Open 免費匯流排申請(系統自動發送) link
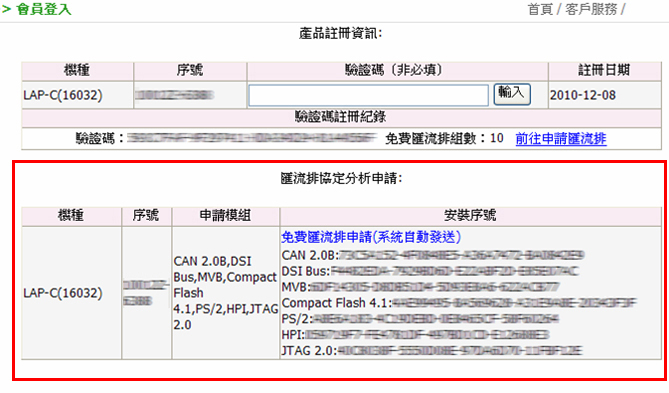669x393 pixels. coord(371,237)
